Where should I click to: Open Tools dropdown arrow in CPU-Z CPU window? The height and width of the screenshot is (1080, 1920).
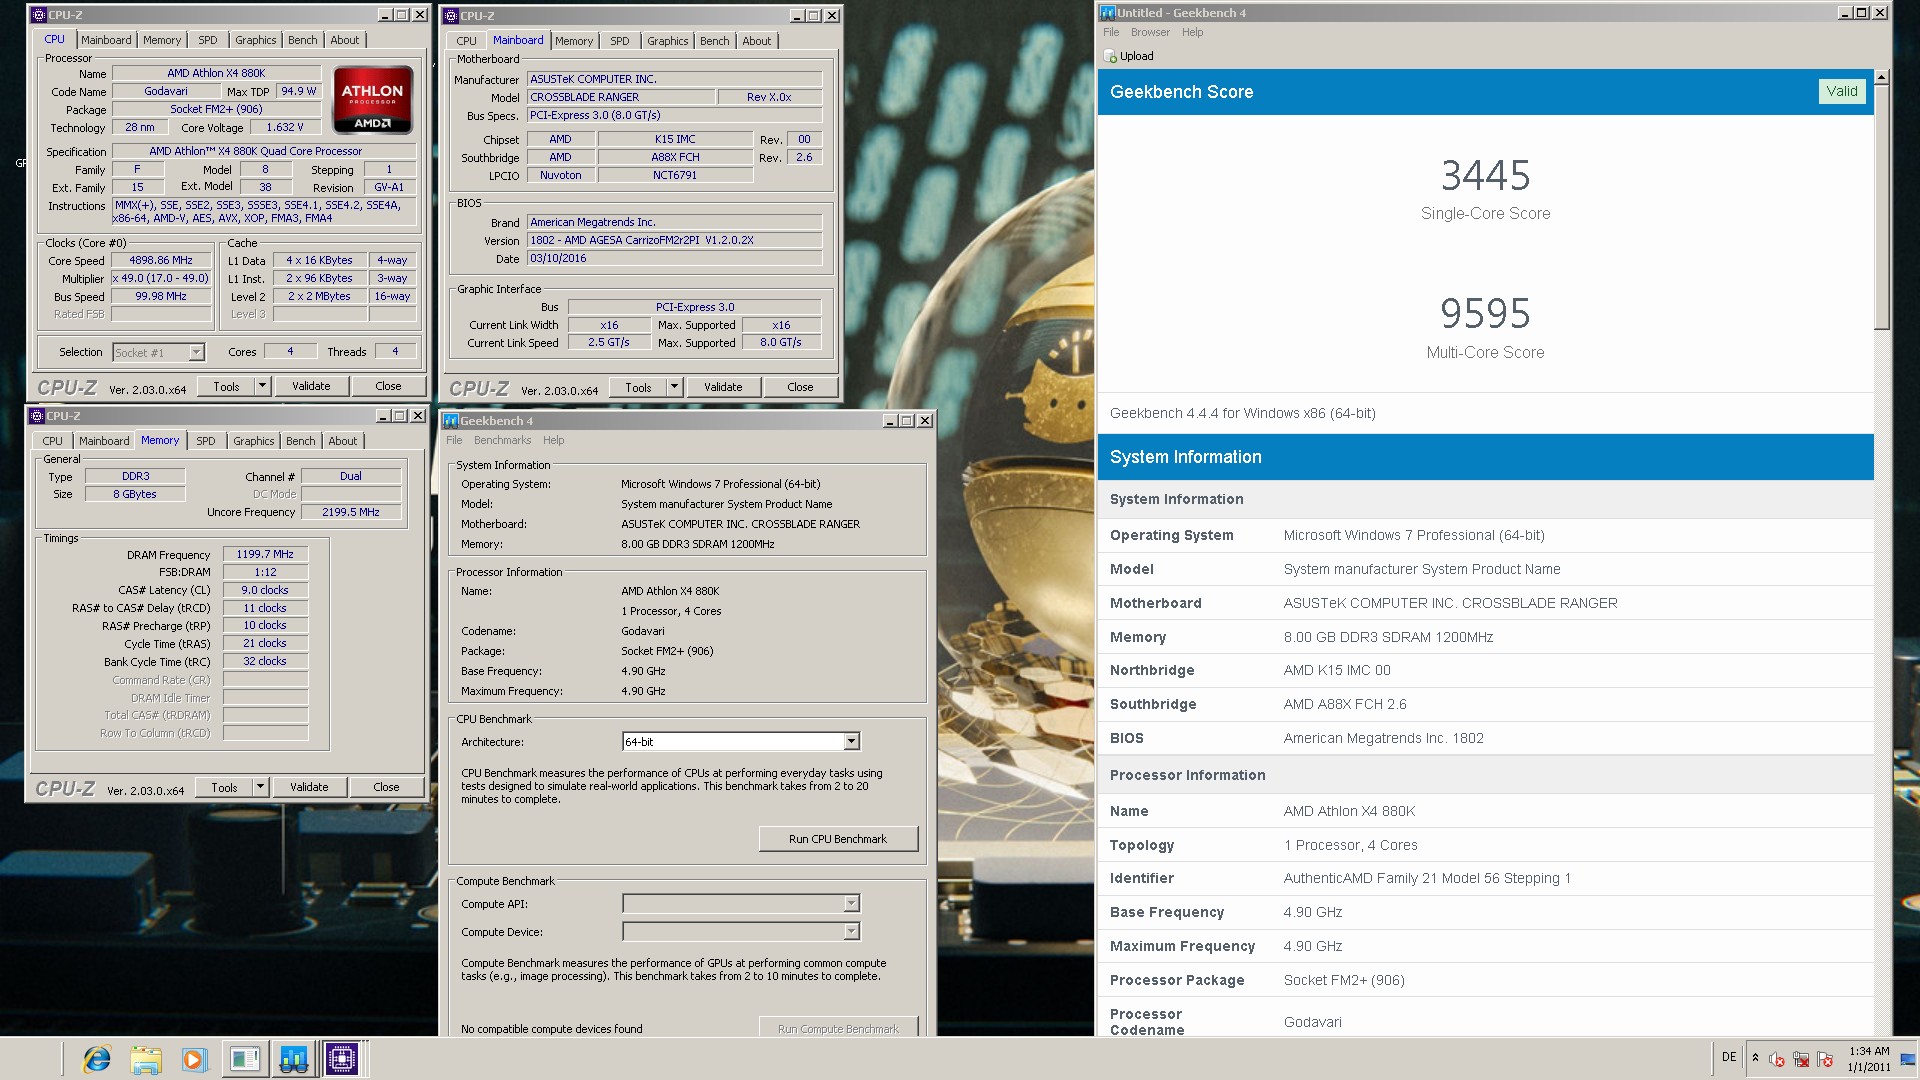[x=262, y=386]
